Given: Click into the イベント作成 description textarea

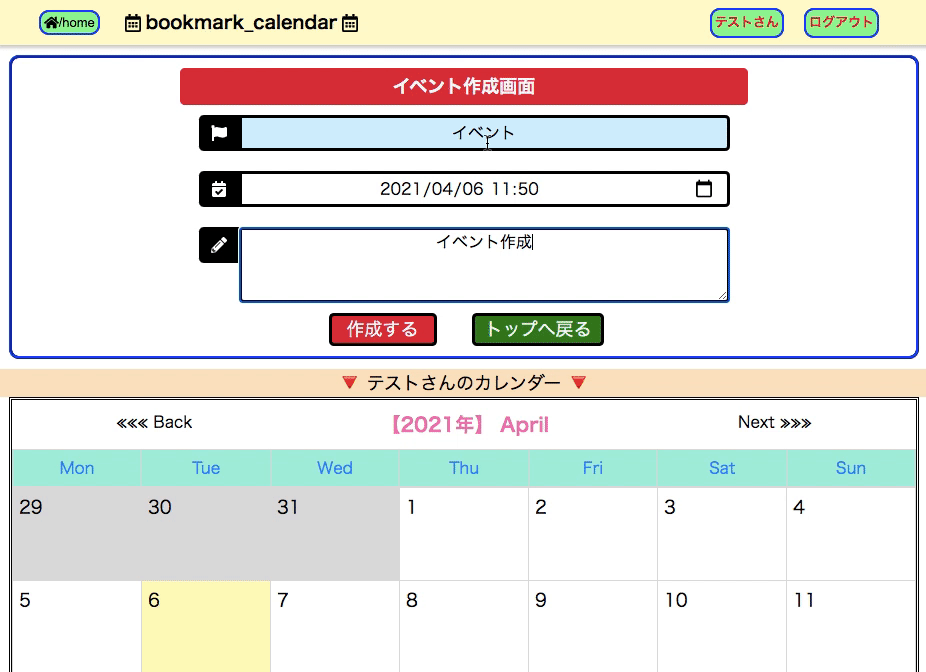Looking at the screenshot, I should click(484, 265).
